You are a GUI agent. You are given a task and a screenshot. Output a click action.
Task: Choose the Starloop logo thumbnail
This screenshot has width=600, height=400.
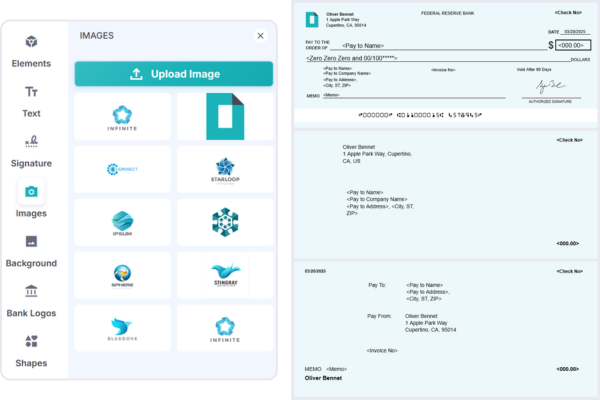click(x=225, y=169)
